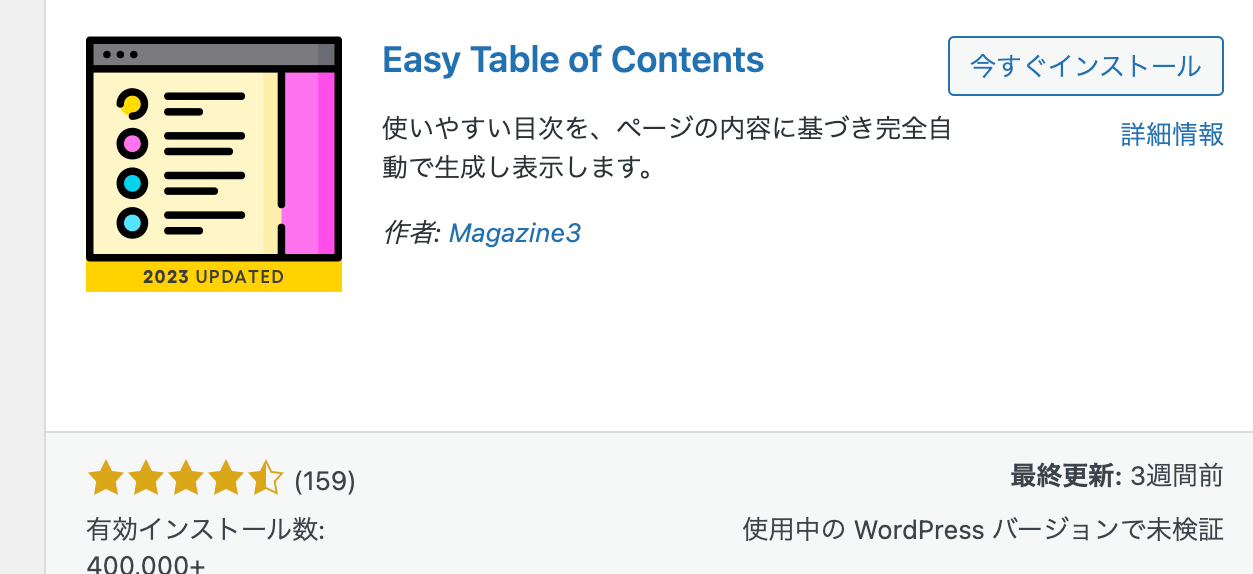Image resolution: width=1253 pixels, height=574 pixels.
Task: Click the 今すぐインストール button
Action: pos(1086,66)
